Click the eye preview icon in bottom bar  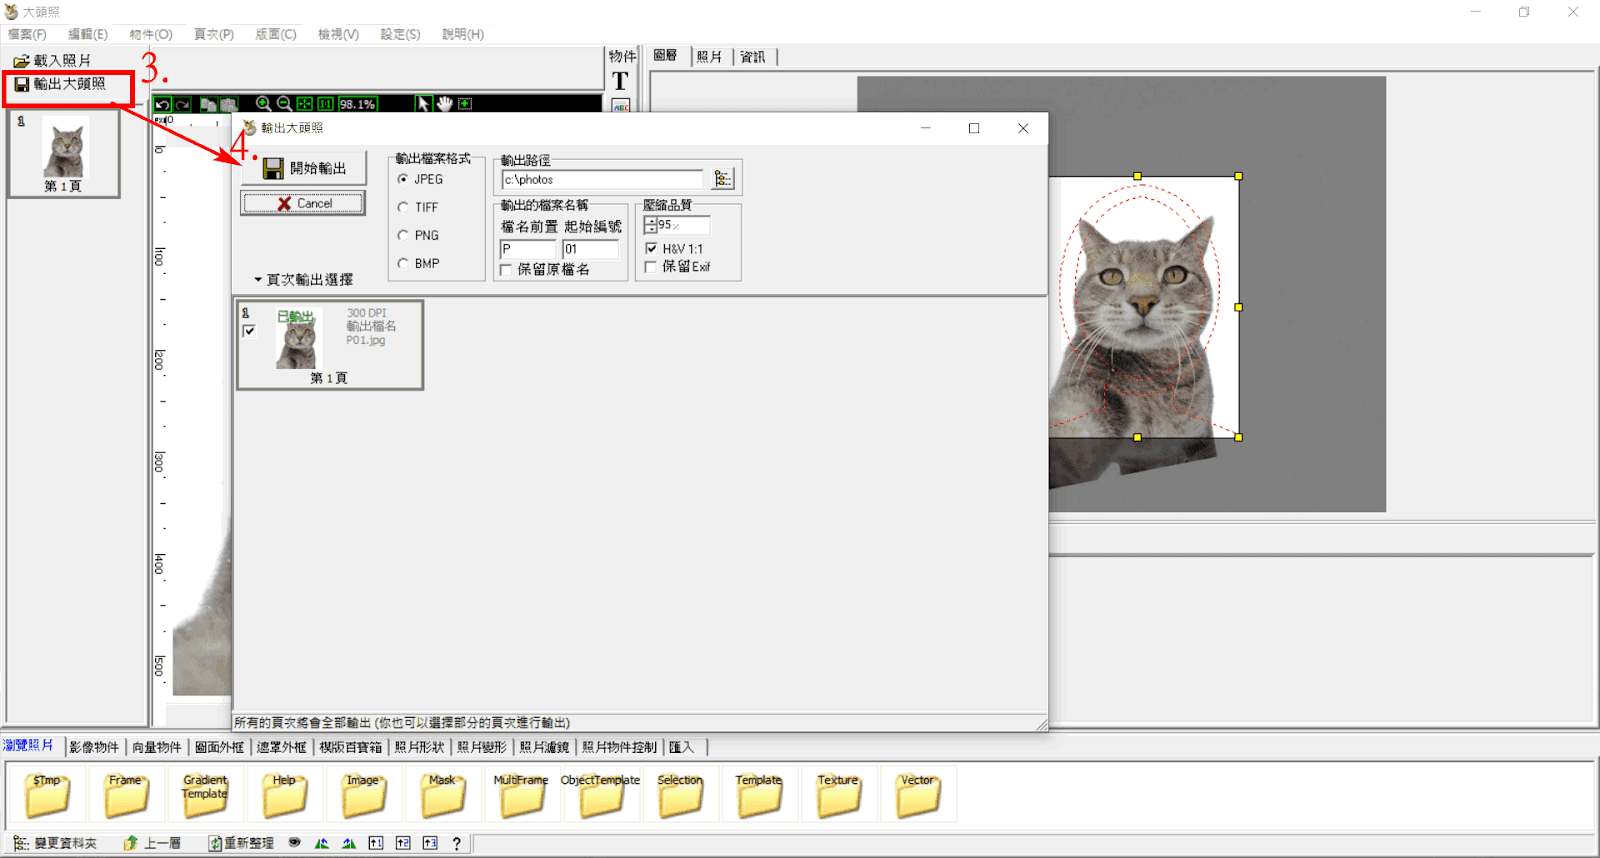294,843
